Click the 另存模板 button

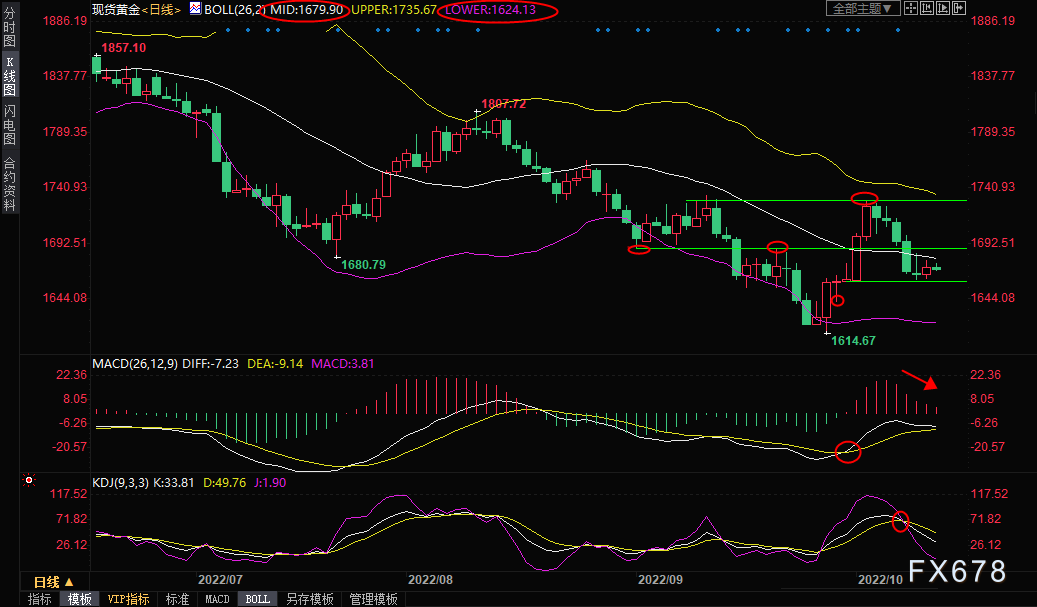tap(309, 599)
